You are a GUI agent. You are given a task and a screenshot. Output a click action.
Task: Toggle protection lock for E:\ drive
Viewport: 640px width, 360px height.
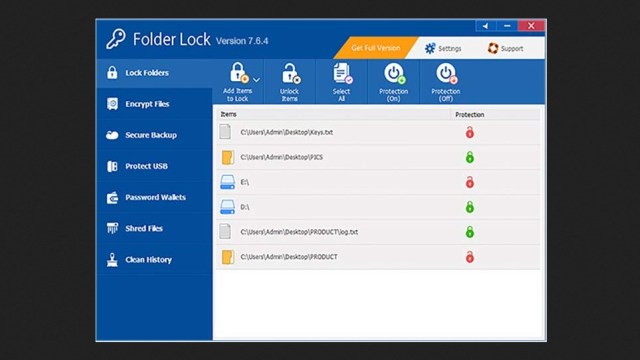coord(470,182)
